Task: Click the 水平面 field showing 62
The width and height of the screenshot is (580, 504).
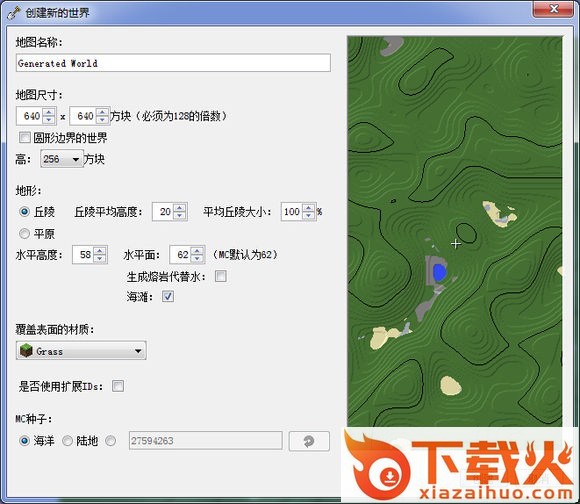Action: coord(181,254)
